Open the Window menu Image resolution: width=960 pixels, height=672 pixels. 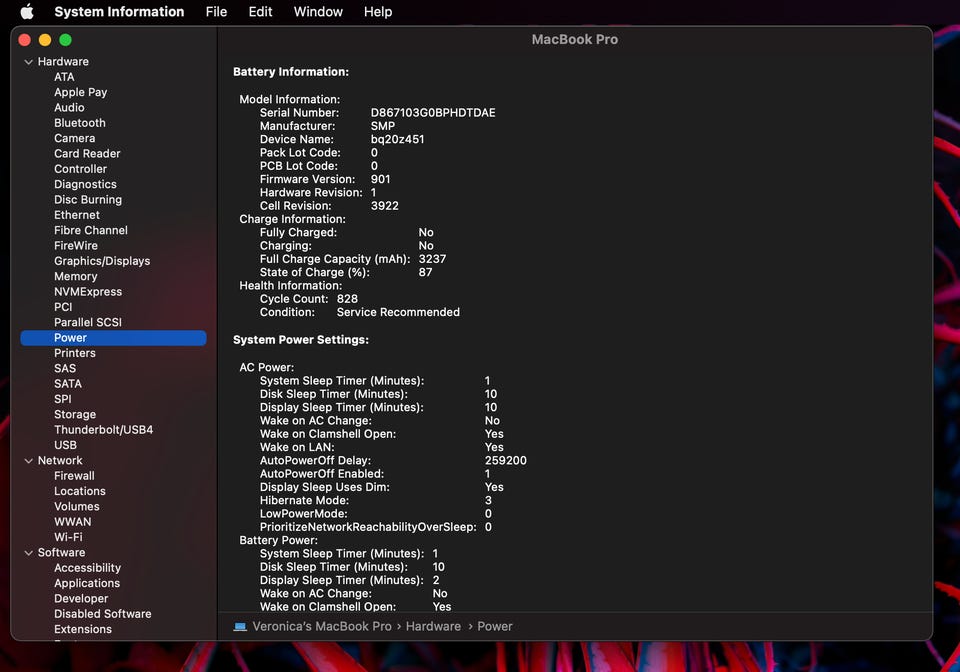[318, 12]
